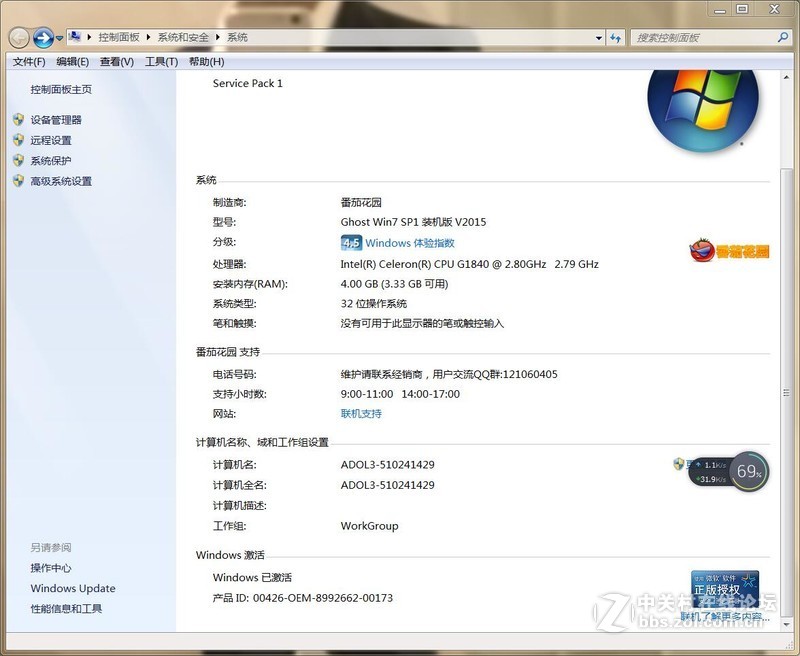Click the 4.5 experience index score badge
Viewport: 800px width, 656px height.
(x=351, y=243)
